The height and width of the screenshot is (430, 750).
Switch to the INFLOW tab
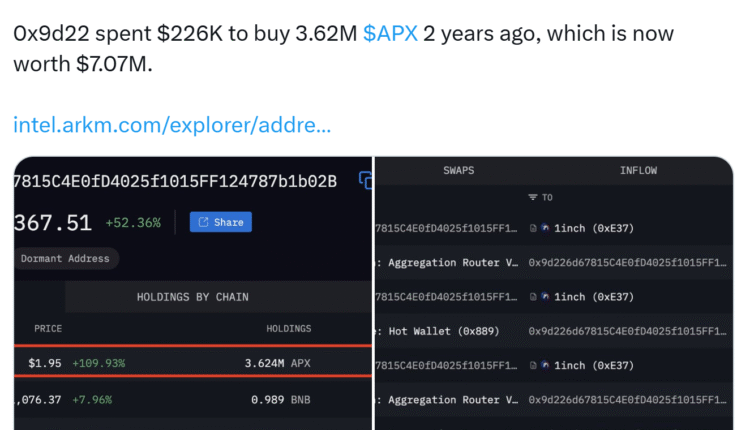638,171
